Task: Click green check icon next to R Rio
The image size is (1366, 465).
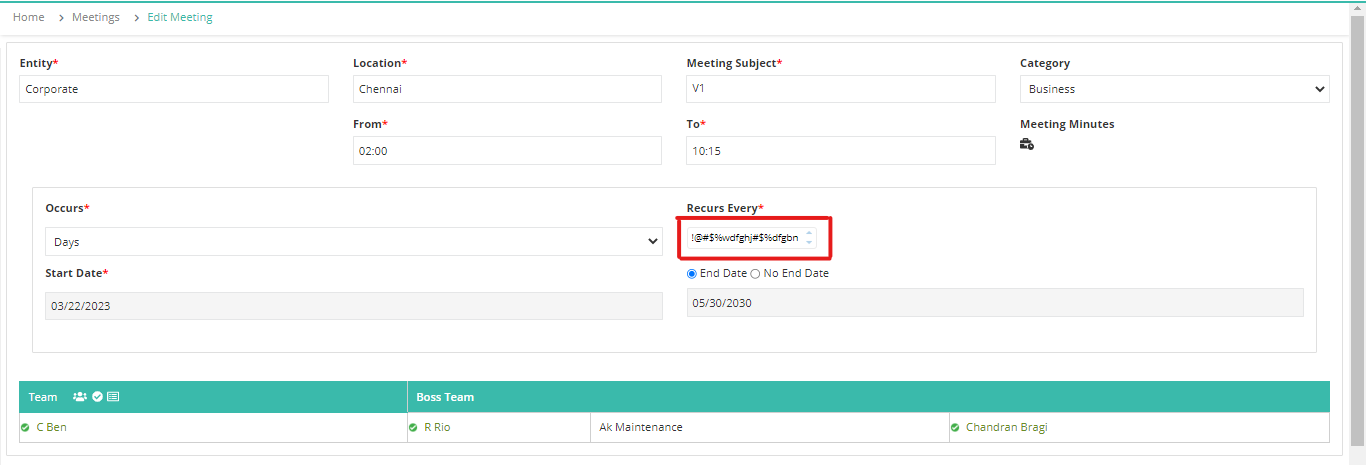Action: [x=413, y=428]
